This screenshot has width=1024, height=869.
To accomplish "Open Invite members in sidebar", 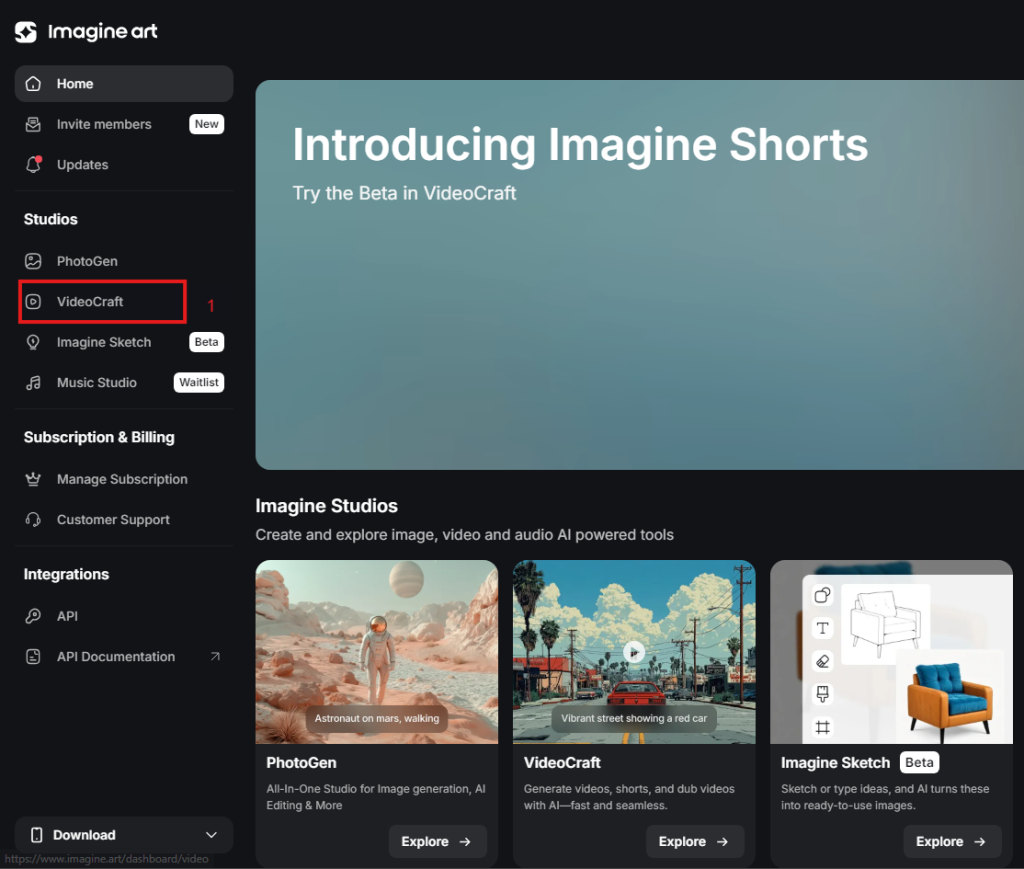I will [x=124, y=124].
